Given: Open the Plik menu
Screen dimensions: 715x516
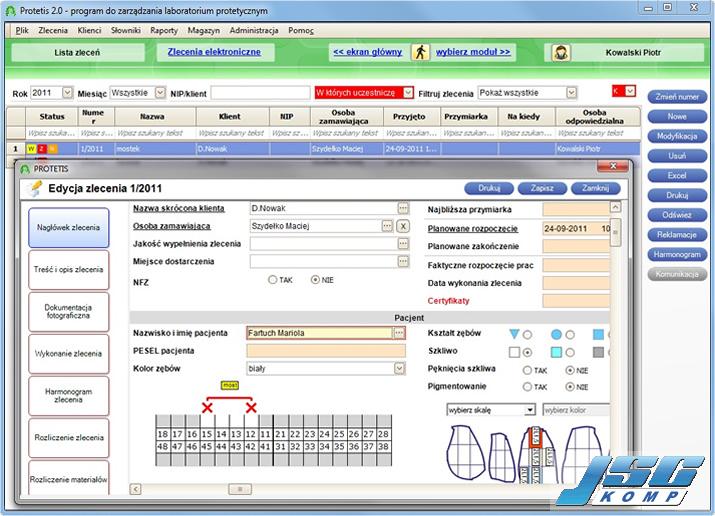Looking at the screenshot, I should pyautogui.click(x=21, y=31).
